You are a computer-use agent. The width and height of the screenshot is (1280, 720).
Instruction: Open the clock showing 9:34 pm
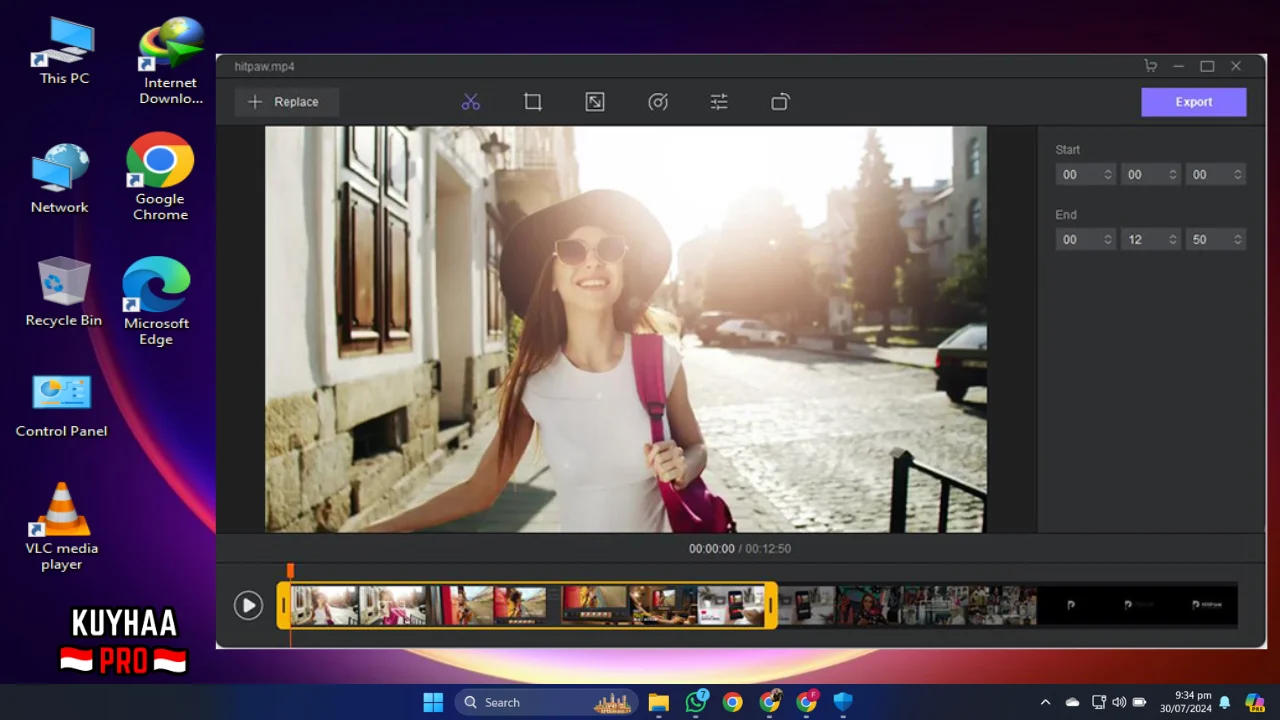pos(1186,702)
